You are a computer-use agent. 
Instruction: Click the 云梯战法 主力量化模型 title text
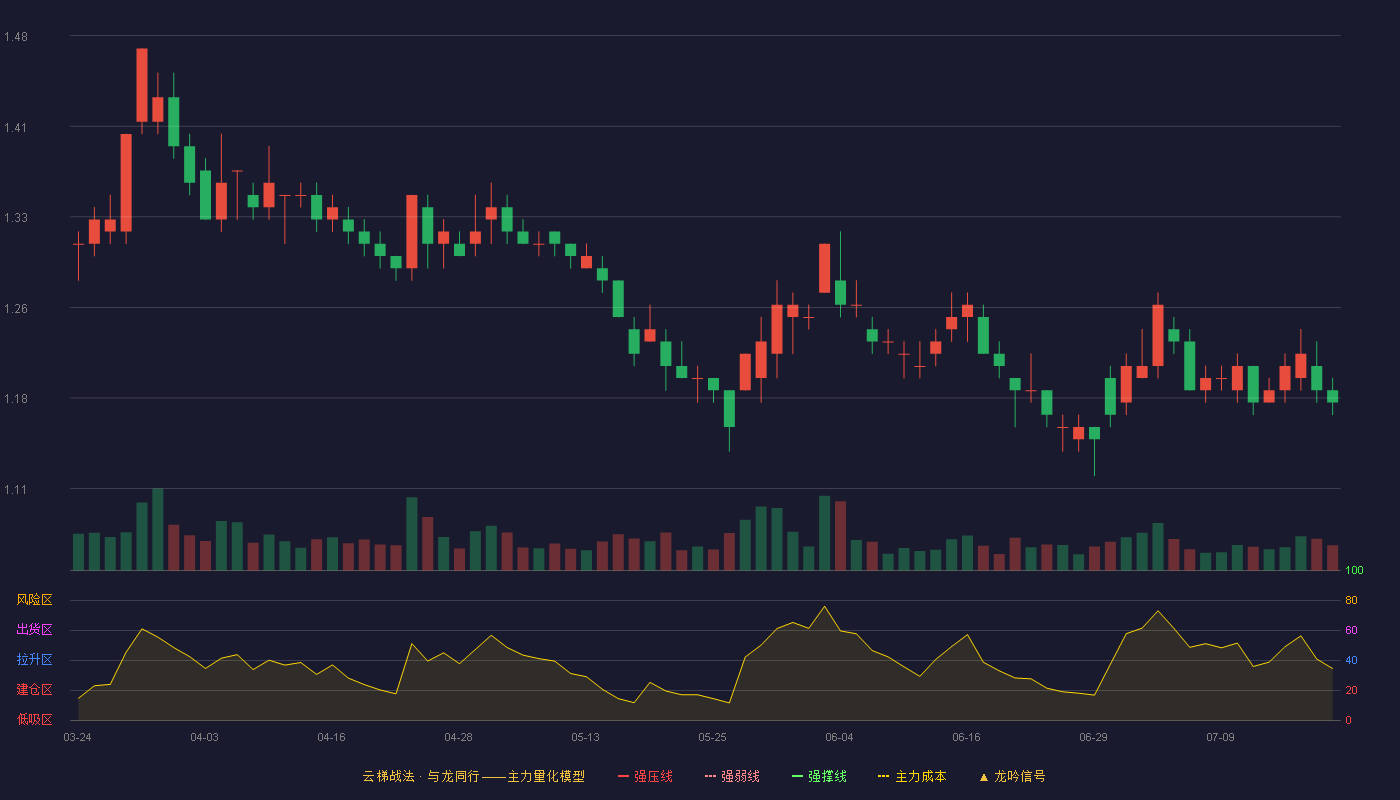click(x=474, y=776)
